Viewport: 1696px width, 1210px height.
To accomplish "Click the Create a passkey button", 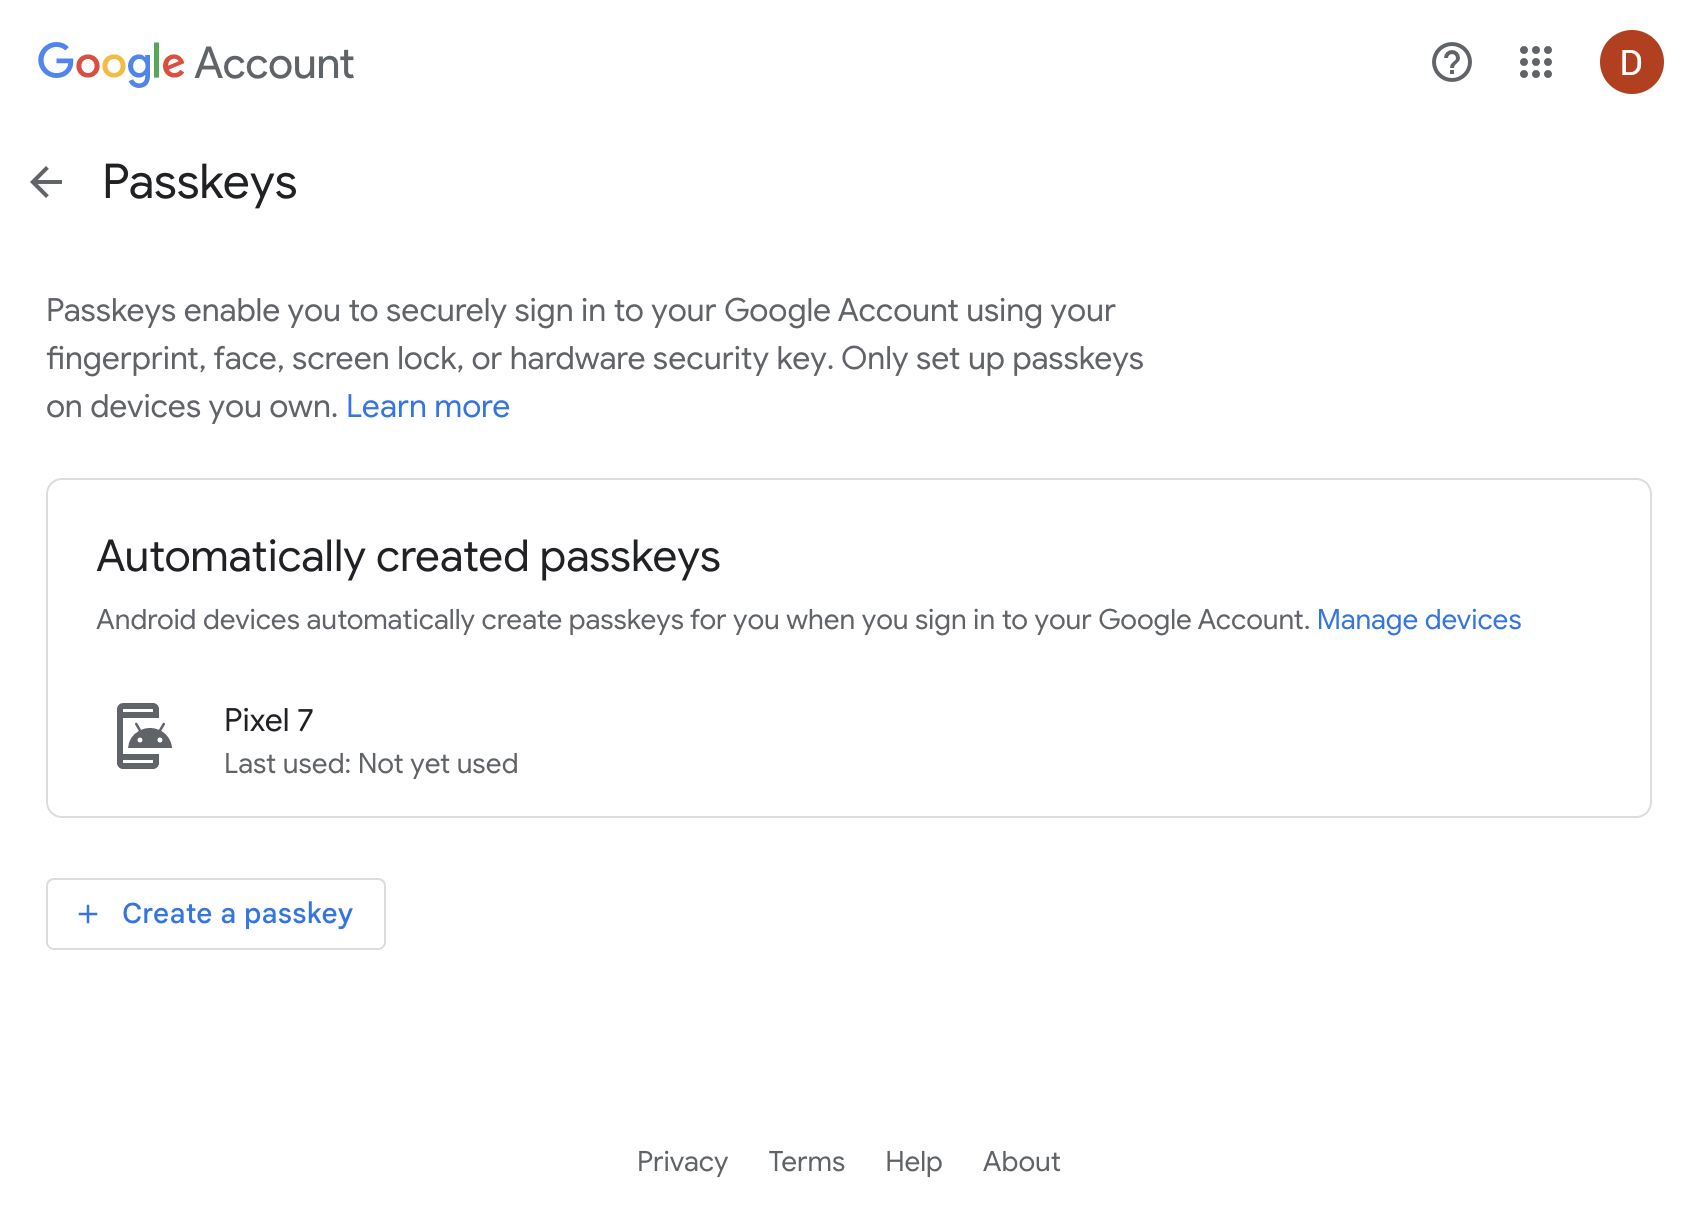I will pyautogui.click(x=216, y=914).
